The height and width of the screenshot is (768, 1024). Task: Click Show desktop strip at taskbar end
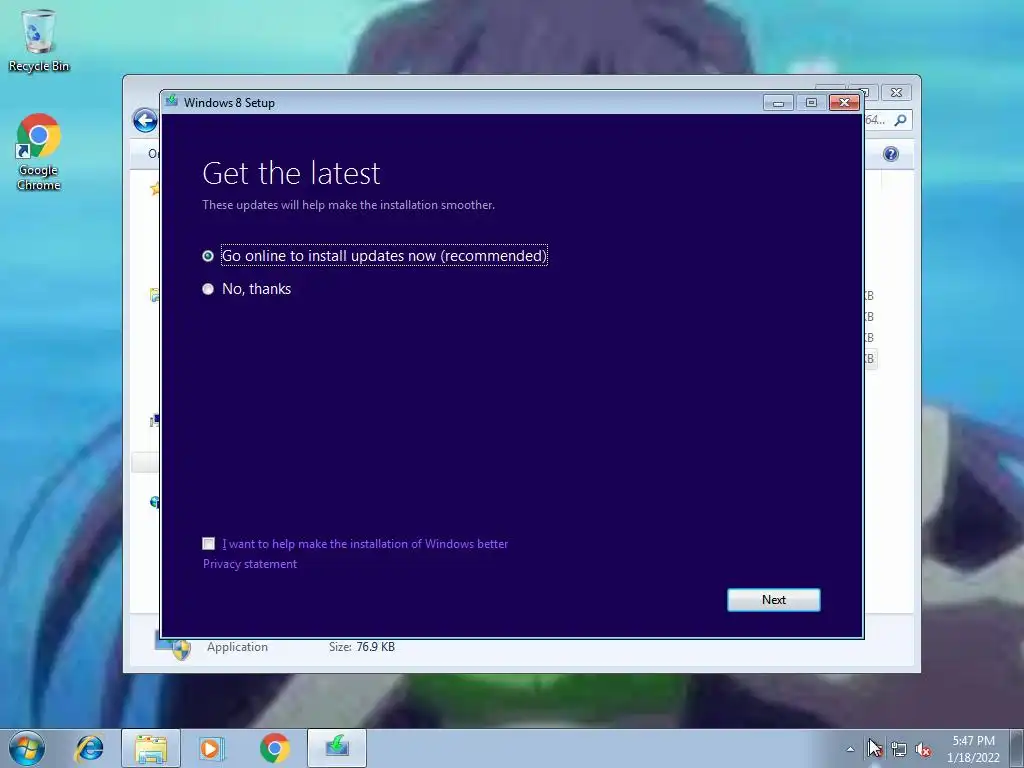coord(1017,748)
